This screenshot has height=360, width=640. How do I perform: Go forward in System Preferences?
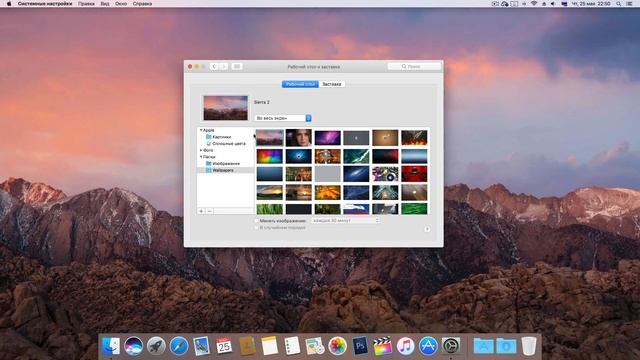click(x=223, y=66)
